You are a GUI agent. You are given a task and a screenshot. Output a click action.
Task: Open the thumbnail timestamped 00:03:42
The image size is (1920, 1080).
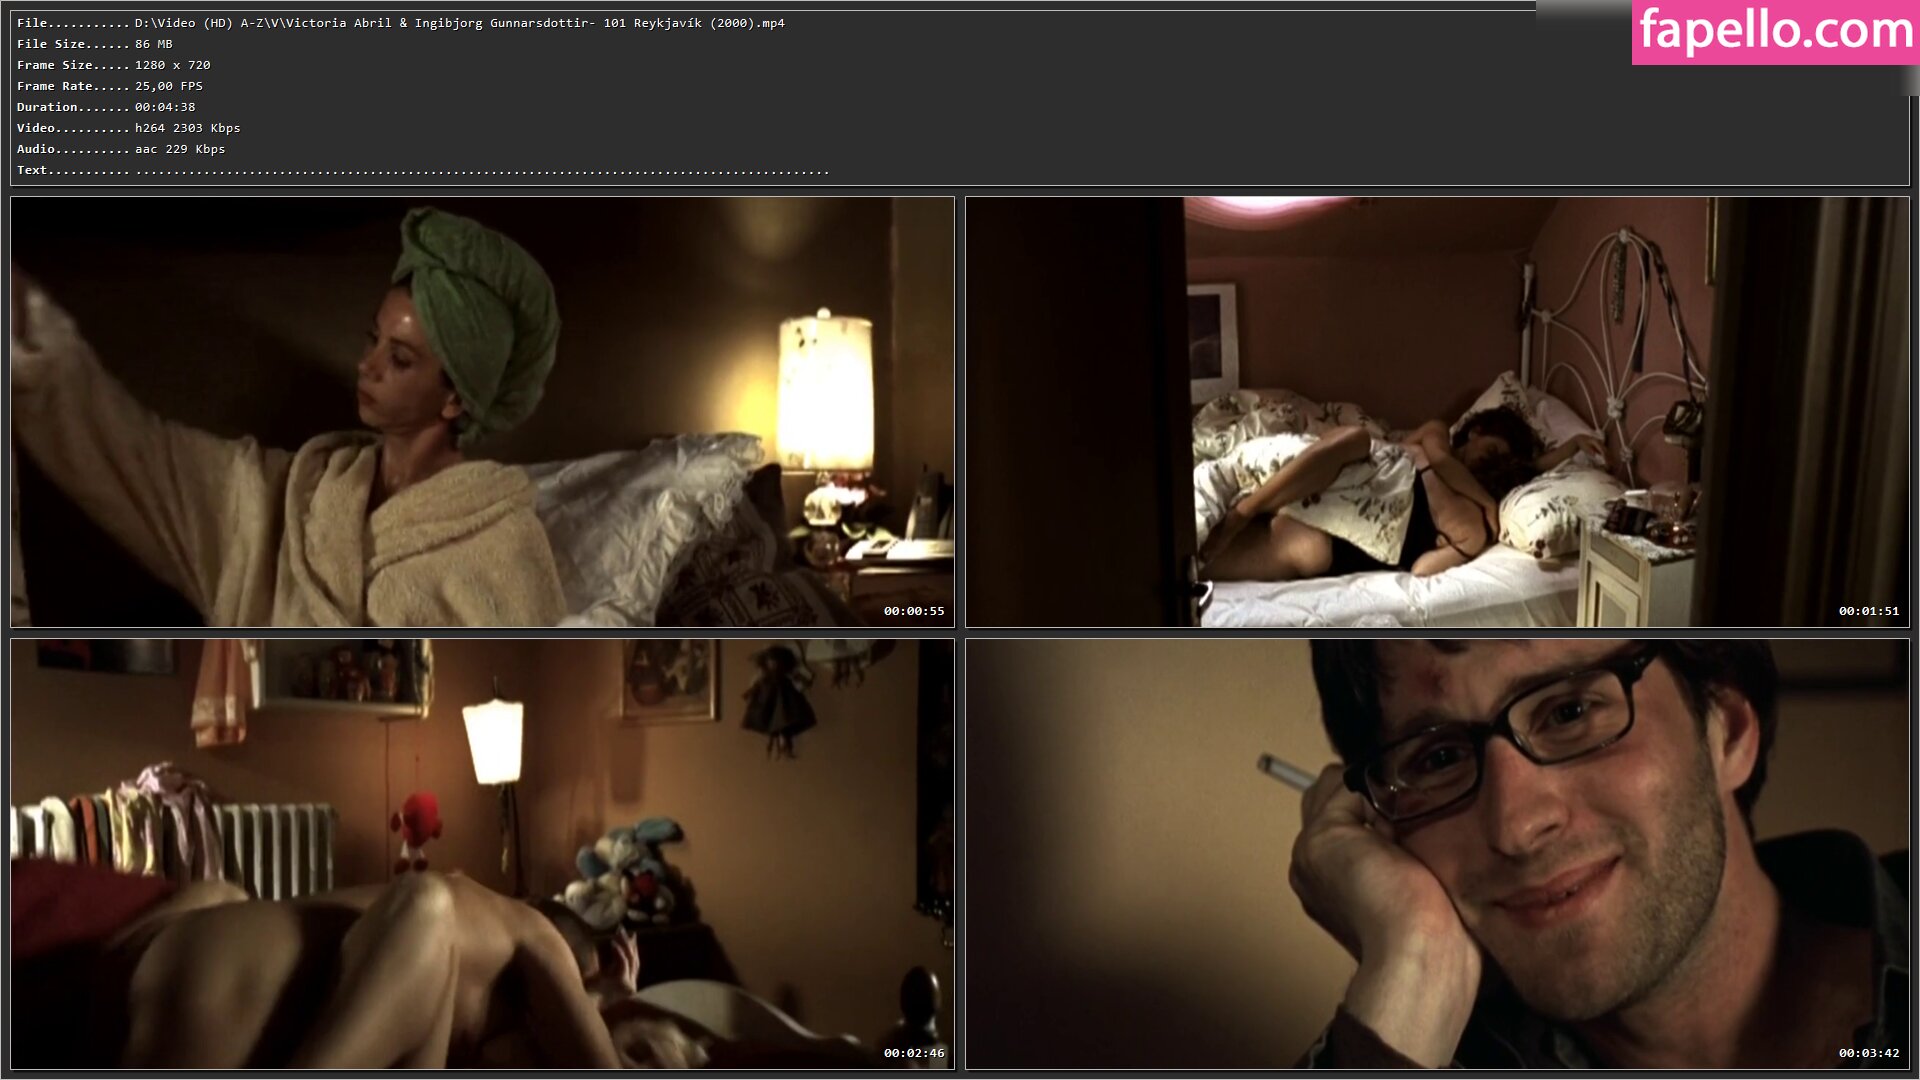(x=1437, y=853)
